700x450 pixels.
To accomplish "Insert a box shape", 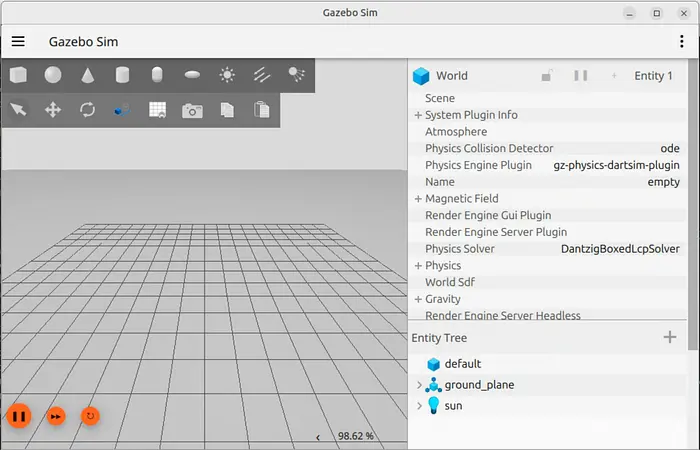I will (x=18, y=75).
